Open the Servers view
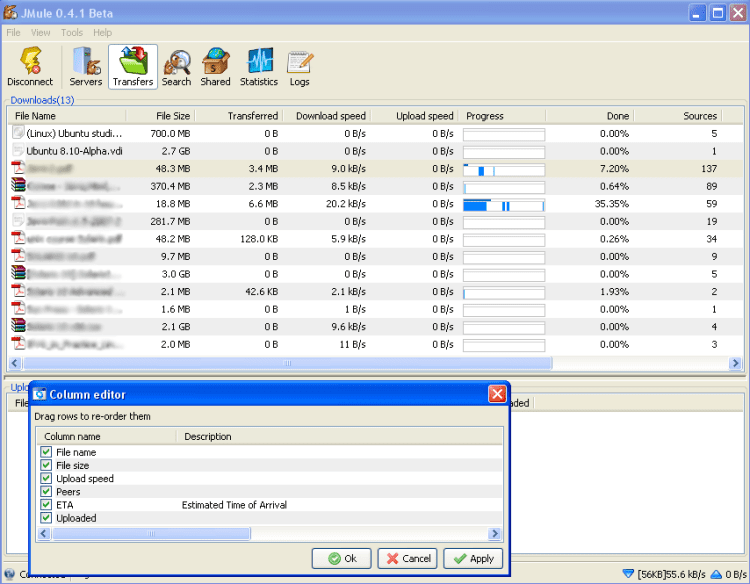This screenshot has height=584, width=750. click(x=85, y=67)
